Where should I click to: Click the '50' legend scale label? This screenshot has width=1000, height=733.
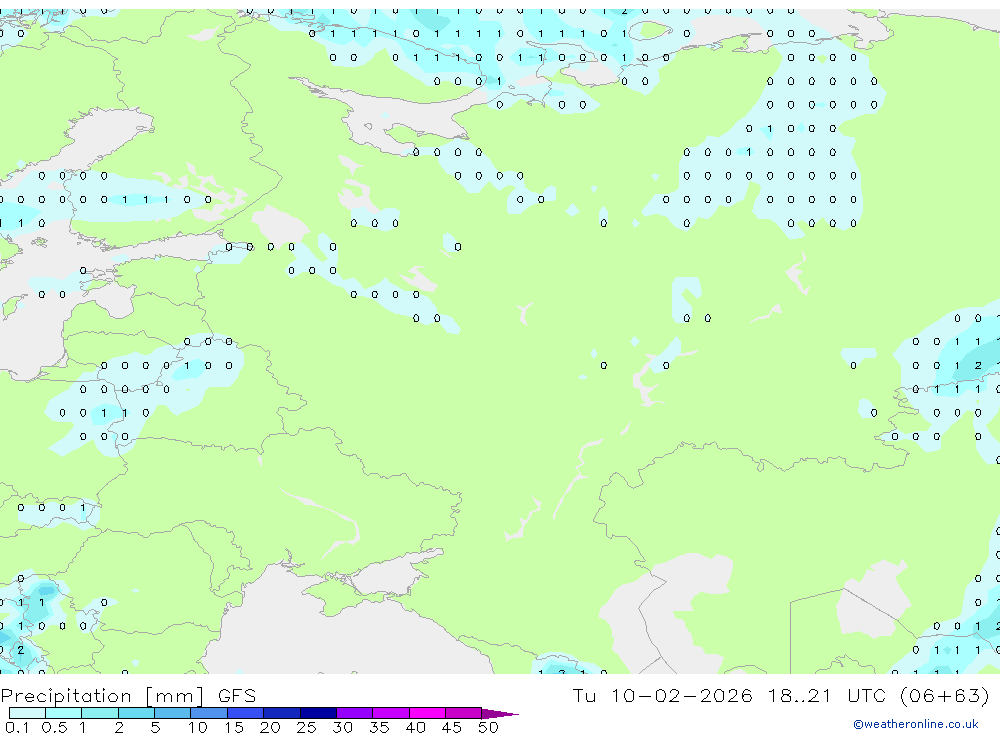click(x=488, y=727)
